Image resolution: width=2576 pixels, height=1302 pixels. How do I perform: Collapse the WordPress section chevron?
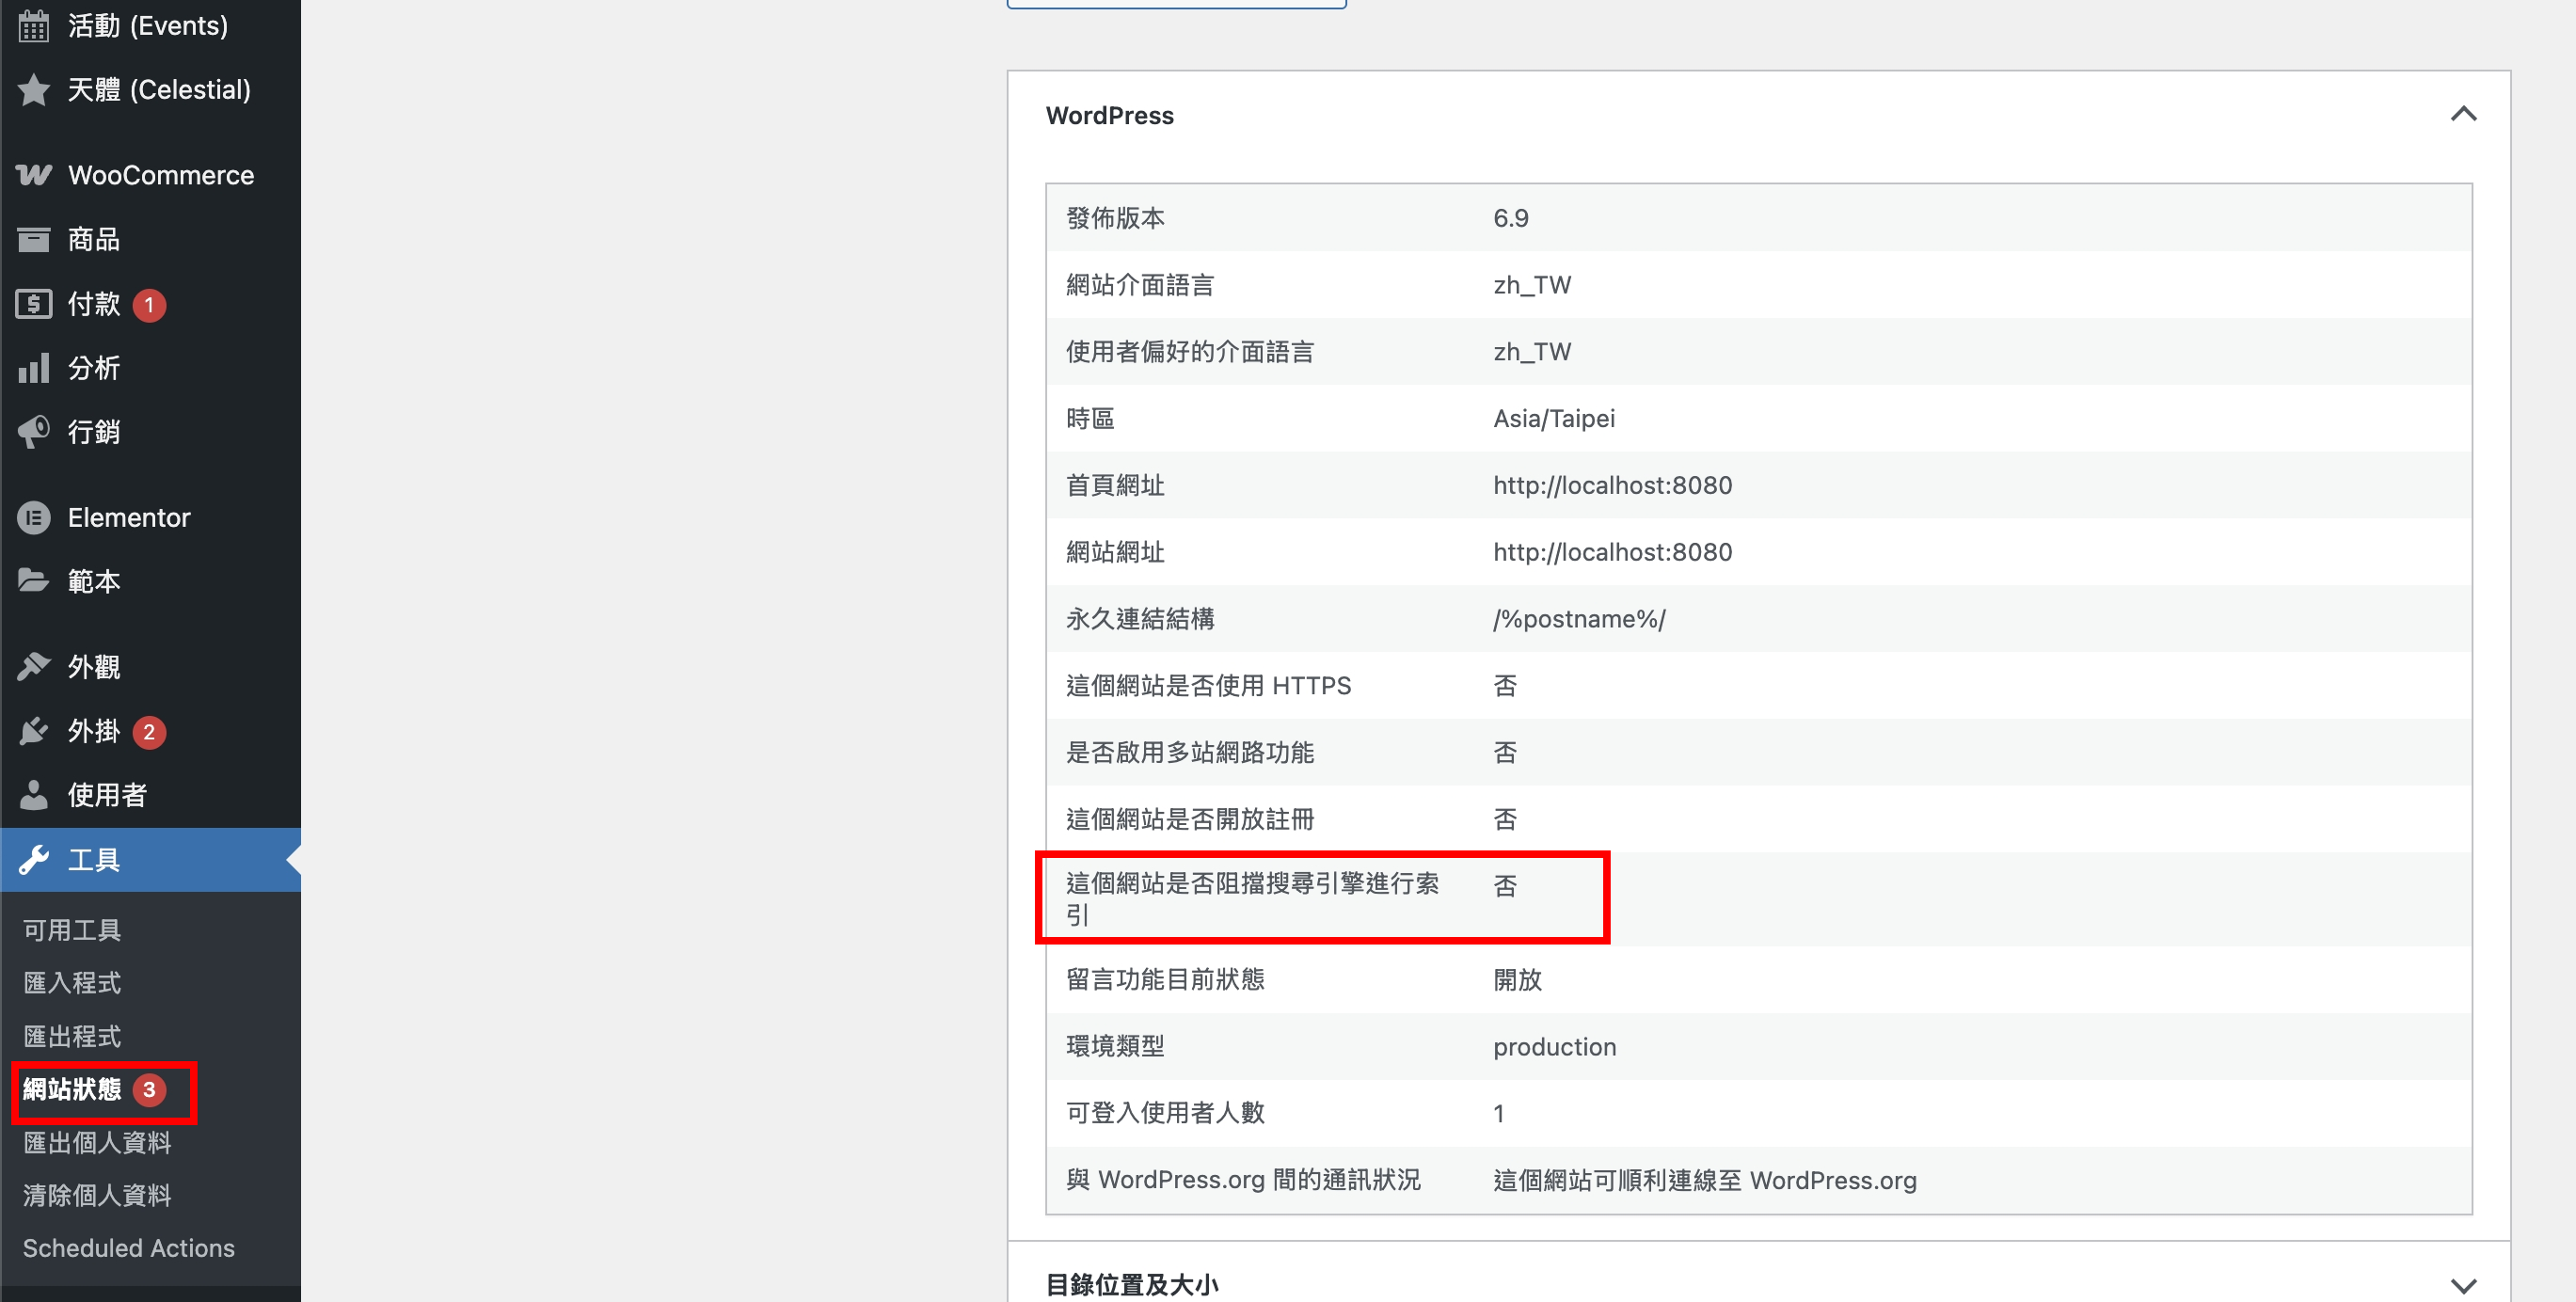2462,115
